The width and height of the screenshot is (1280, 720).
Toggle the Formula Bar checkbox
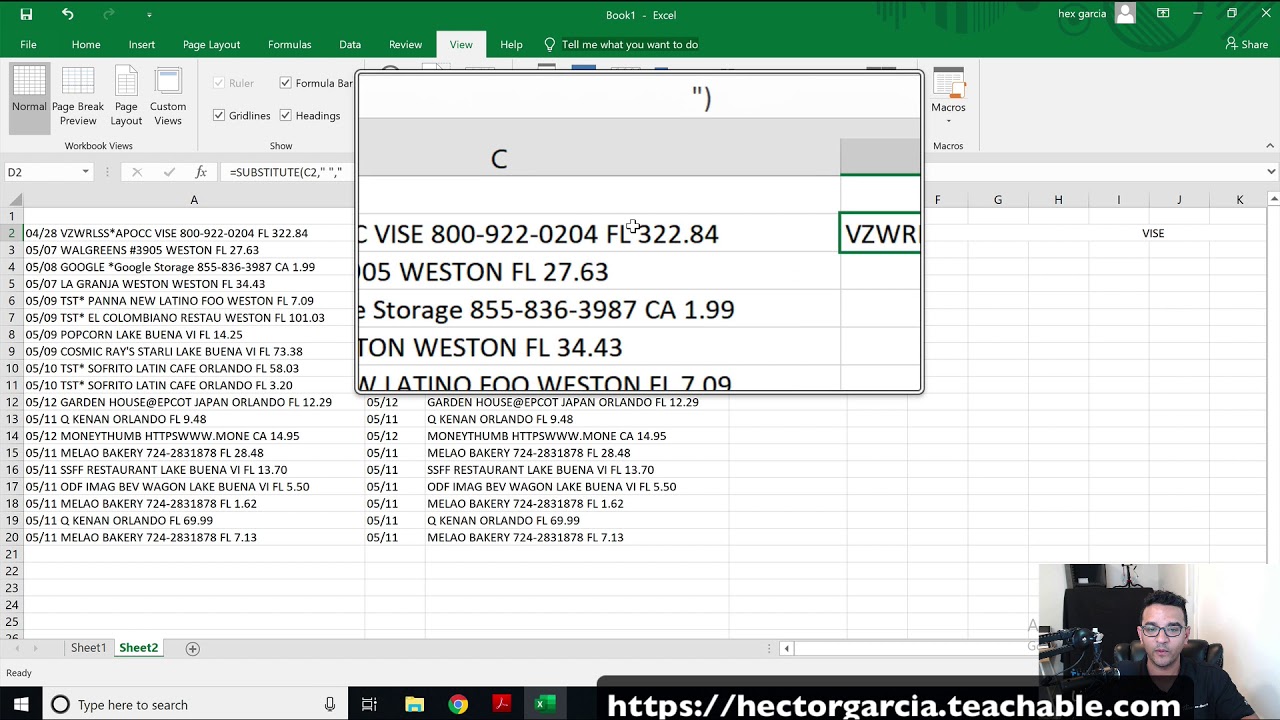pos(286,83)
